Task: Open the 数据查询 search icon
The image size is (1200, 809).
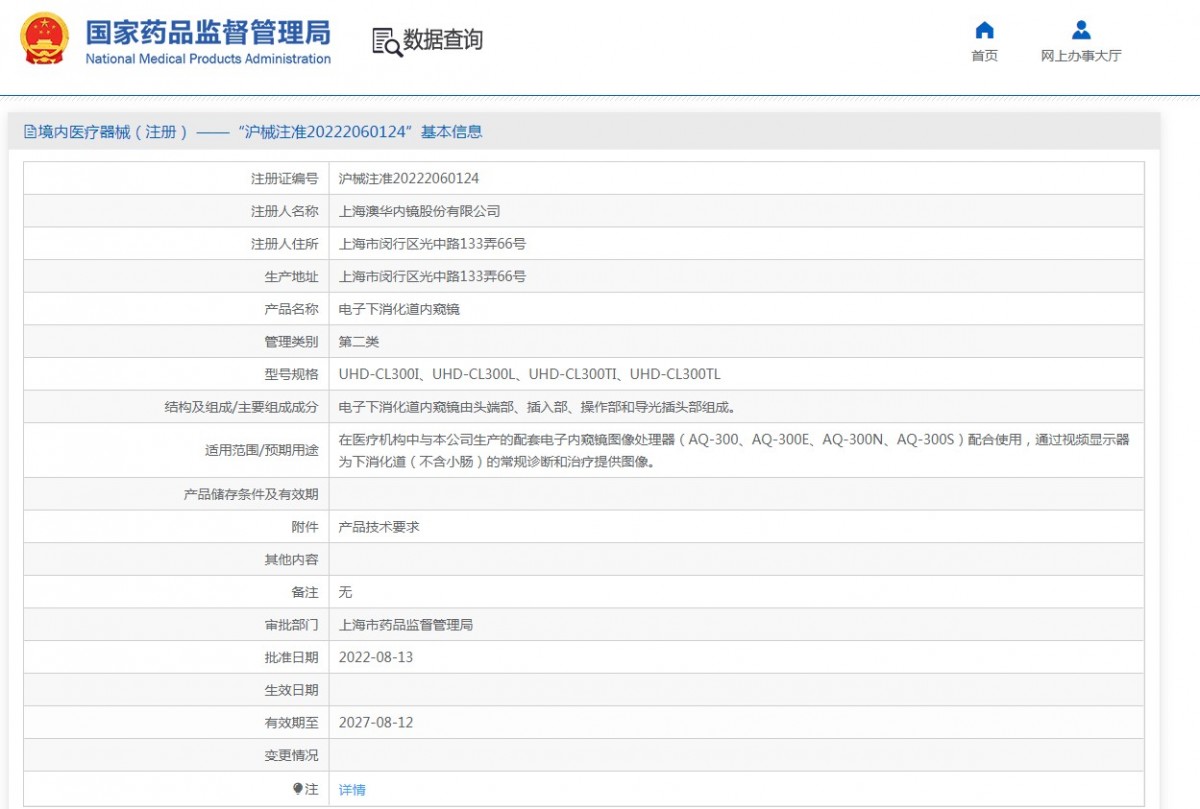Action: pyautogui.click(x=387, y=42)
